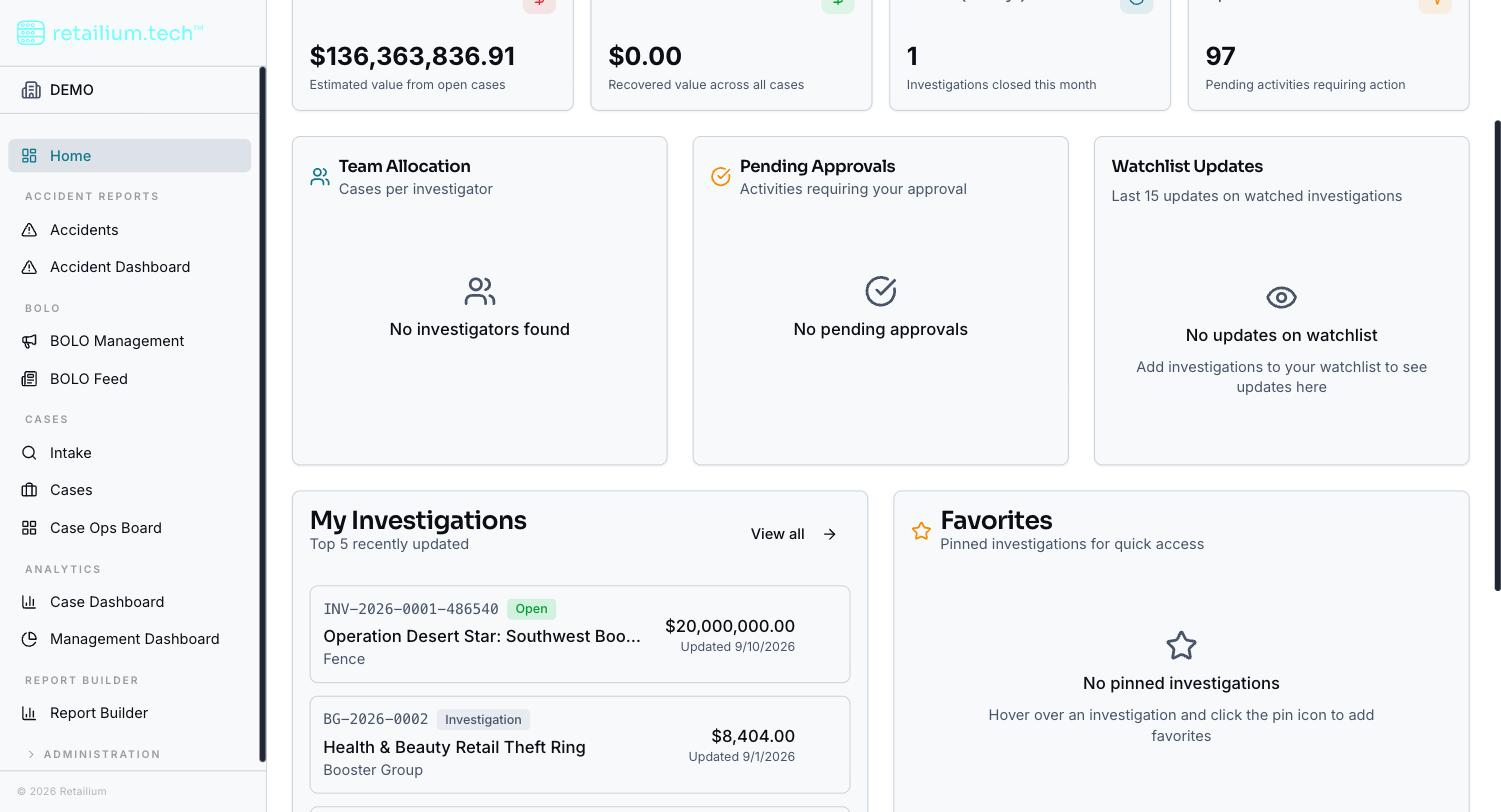Click the investigations closed this month card
Screen dimensions: 1501x812
coord(1030,55)
